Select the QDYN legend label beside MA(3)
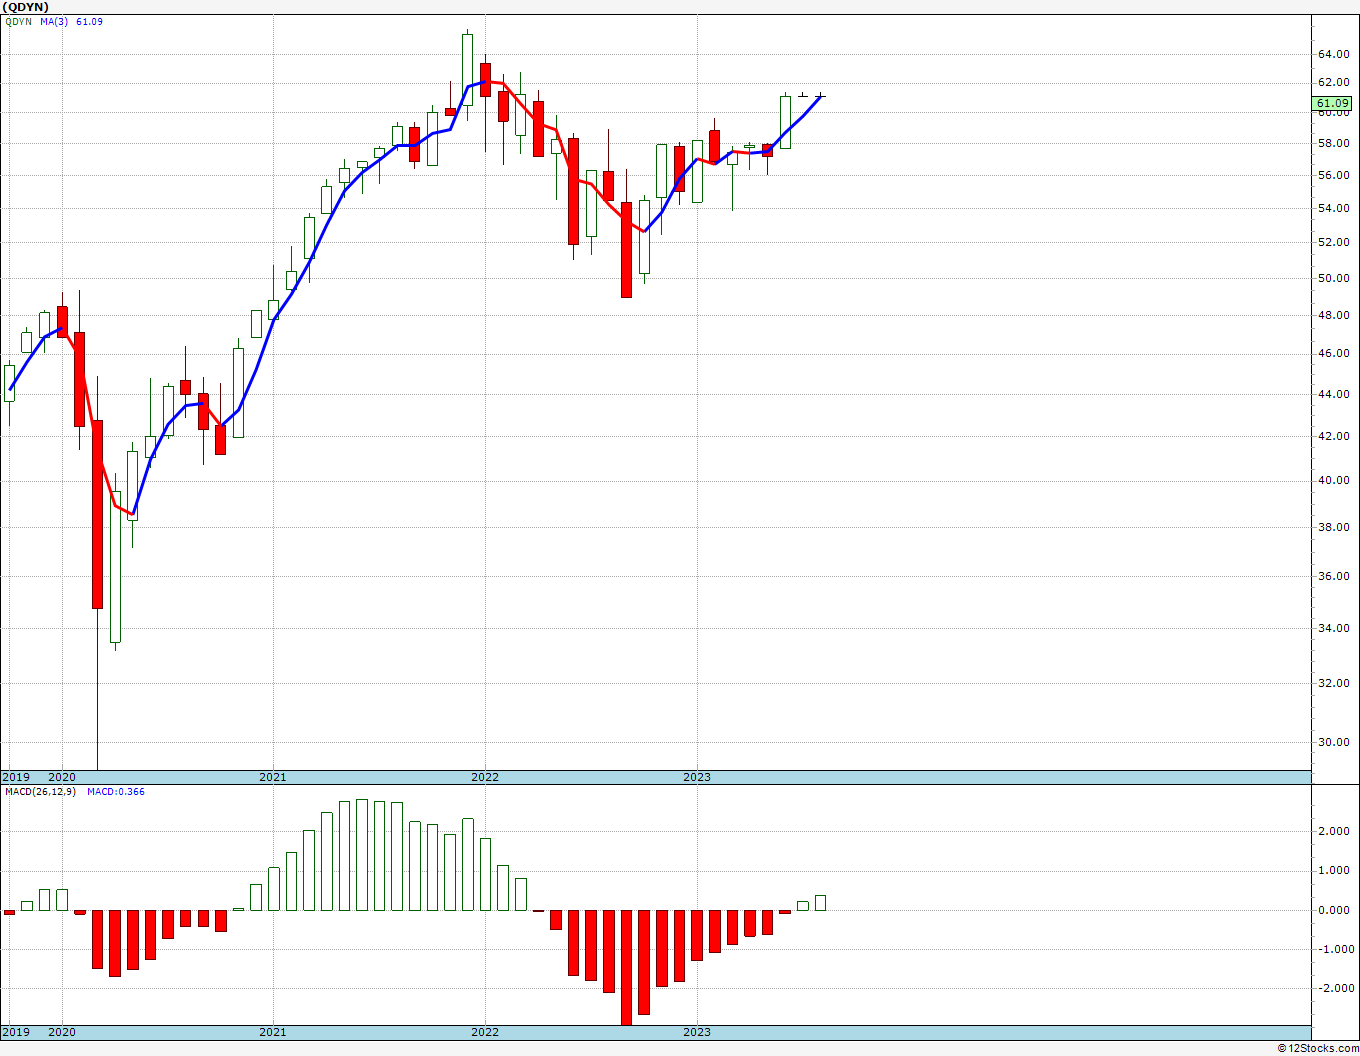Image resolution: width=1360 pixels, height=1056 pixels. (x=18, y=21)
